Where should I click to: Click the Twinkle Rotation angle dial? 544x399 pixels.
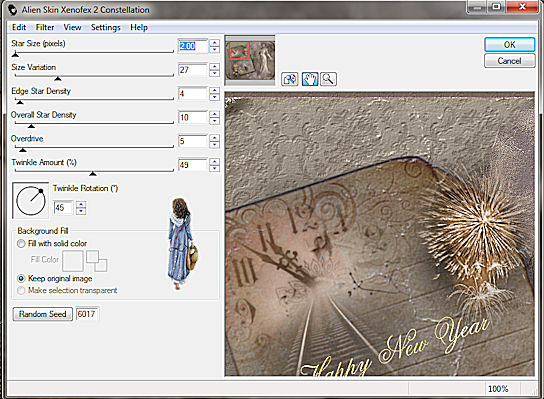31,201
